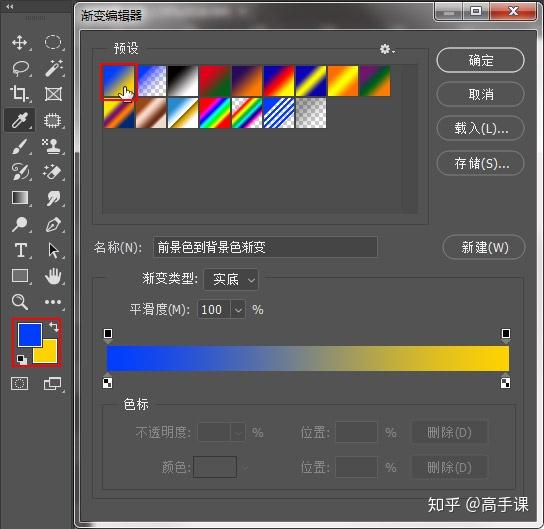Choose the transparent stripes gradient preset
544x529 pixels.
pos(279,113)
